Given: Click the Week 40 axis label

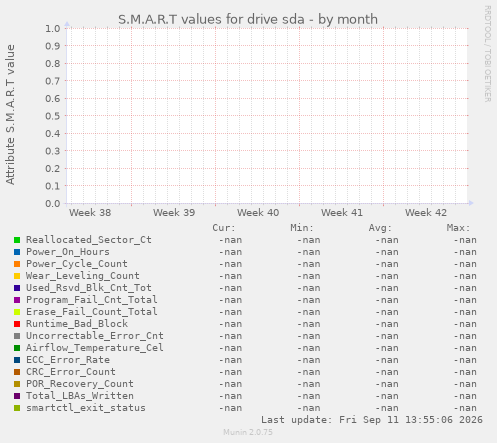Looking at the screenshot, I should pyautogui.click(x=258, y=213).
